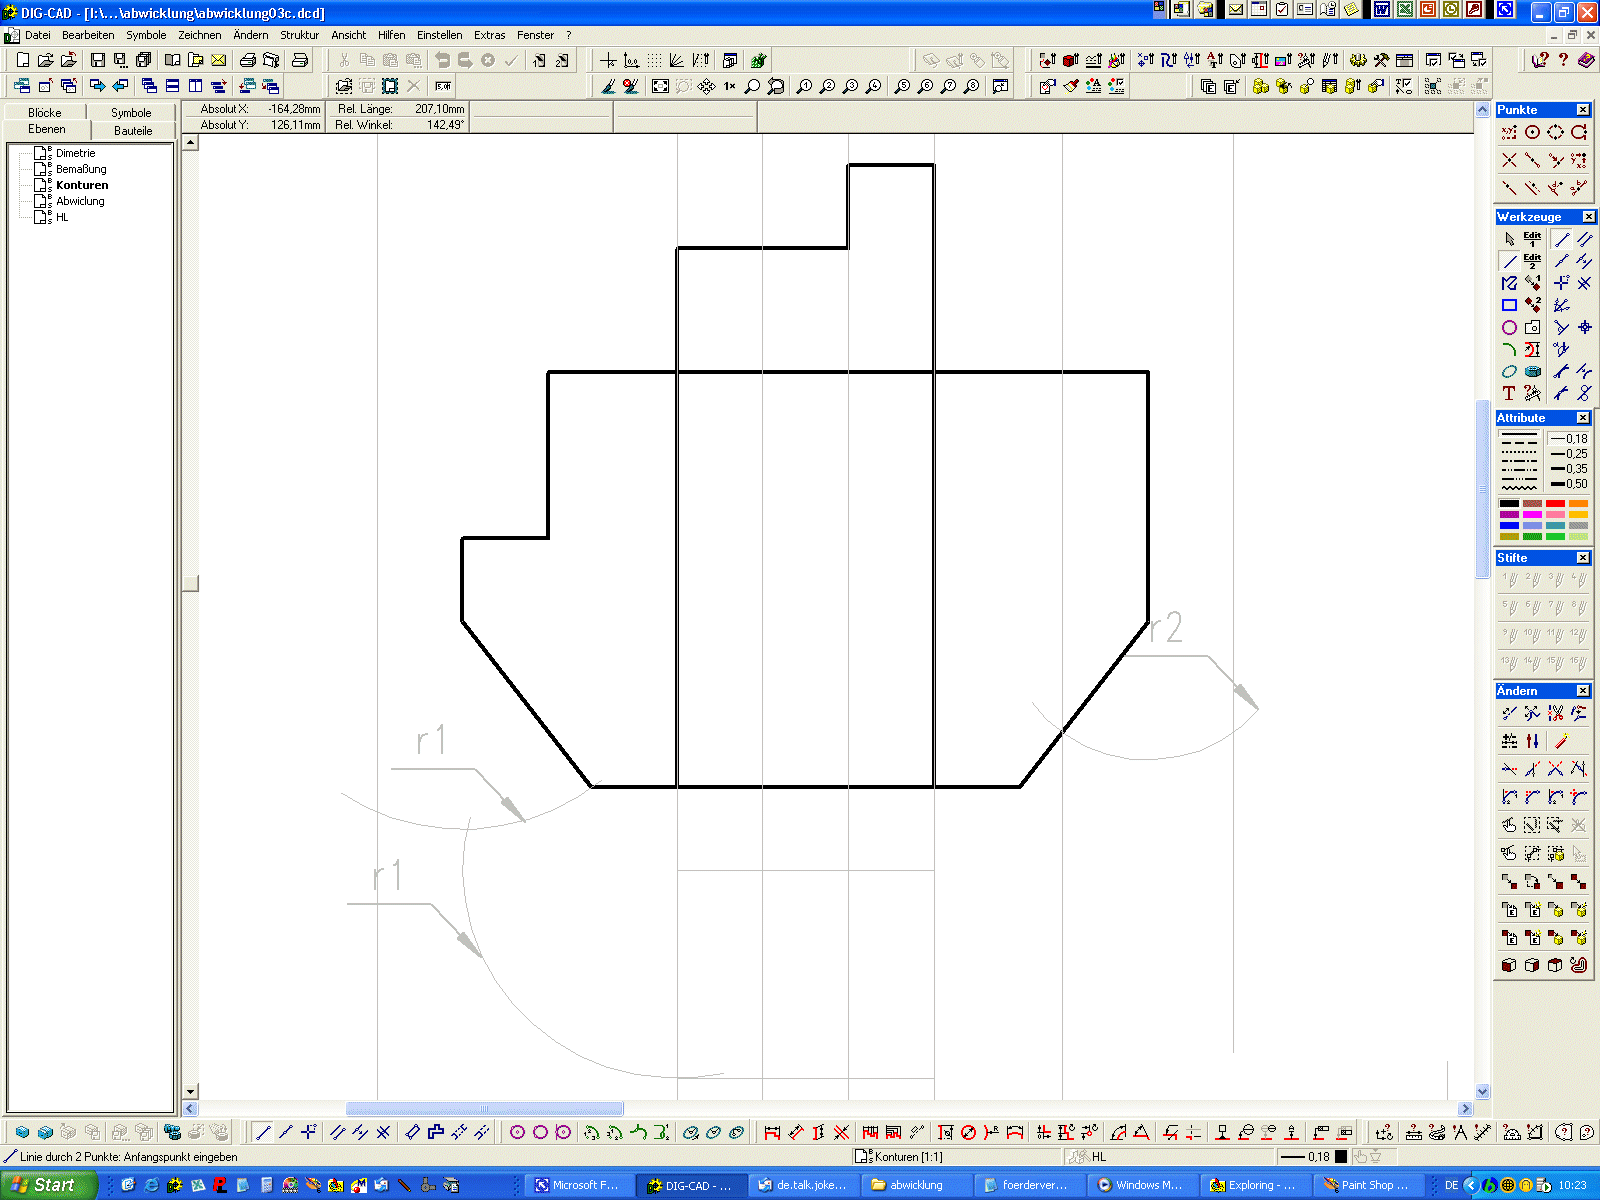Click the horizontal scrollbar thumb
Image resolution: width=1600 pixels, height=1200 pixels.
484,1108
